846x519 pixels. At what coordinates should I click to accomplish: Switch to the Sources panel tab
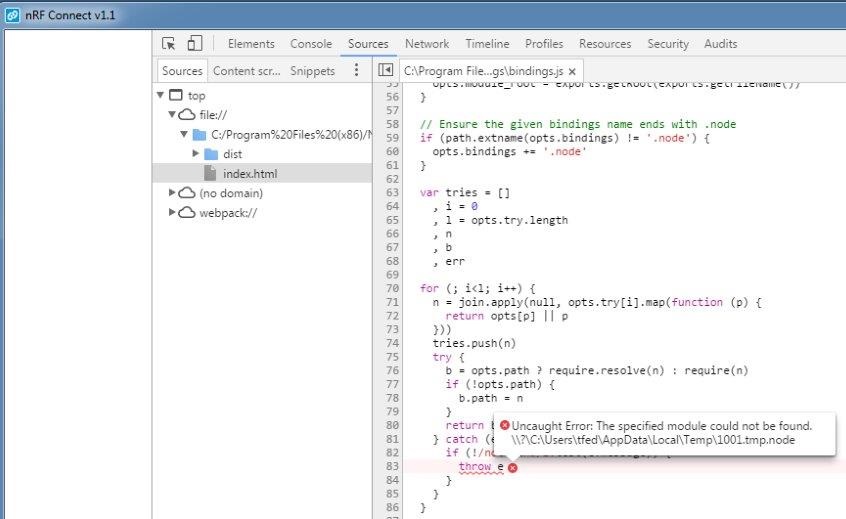368,44
